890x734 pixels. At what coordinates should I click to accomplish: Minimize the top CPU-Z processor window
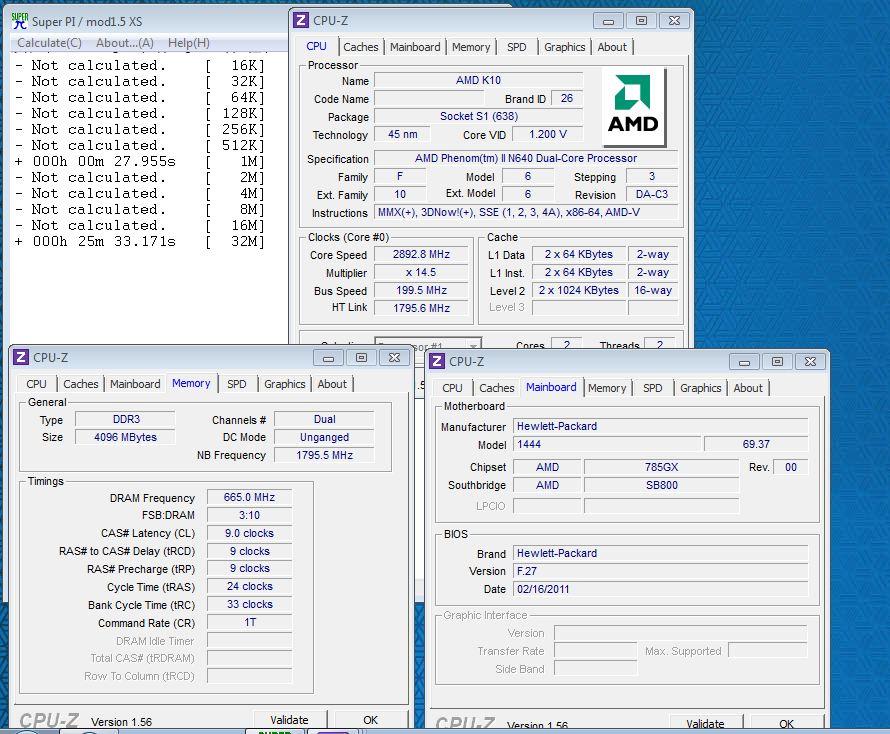pos(608,21)
